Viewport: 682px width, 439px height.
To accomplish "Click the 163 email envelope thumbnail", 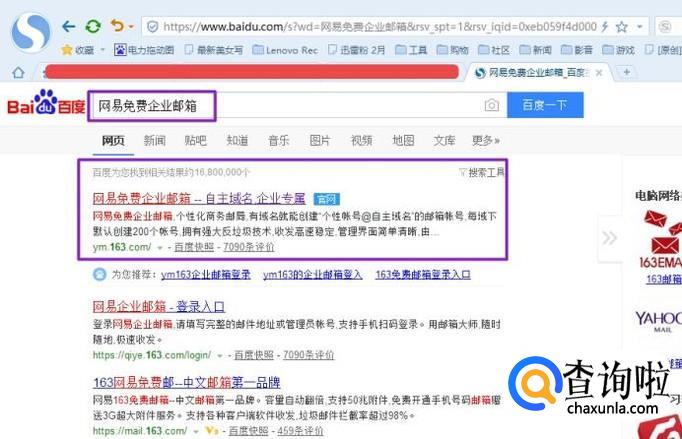I will pyautogui.click(x=661, y=238).
